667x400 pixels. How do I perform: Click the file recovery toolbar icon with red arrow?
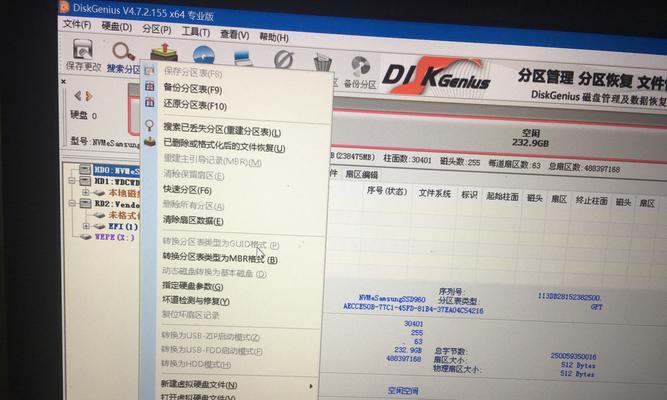pos(165,53)
